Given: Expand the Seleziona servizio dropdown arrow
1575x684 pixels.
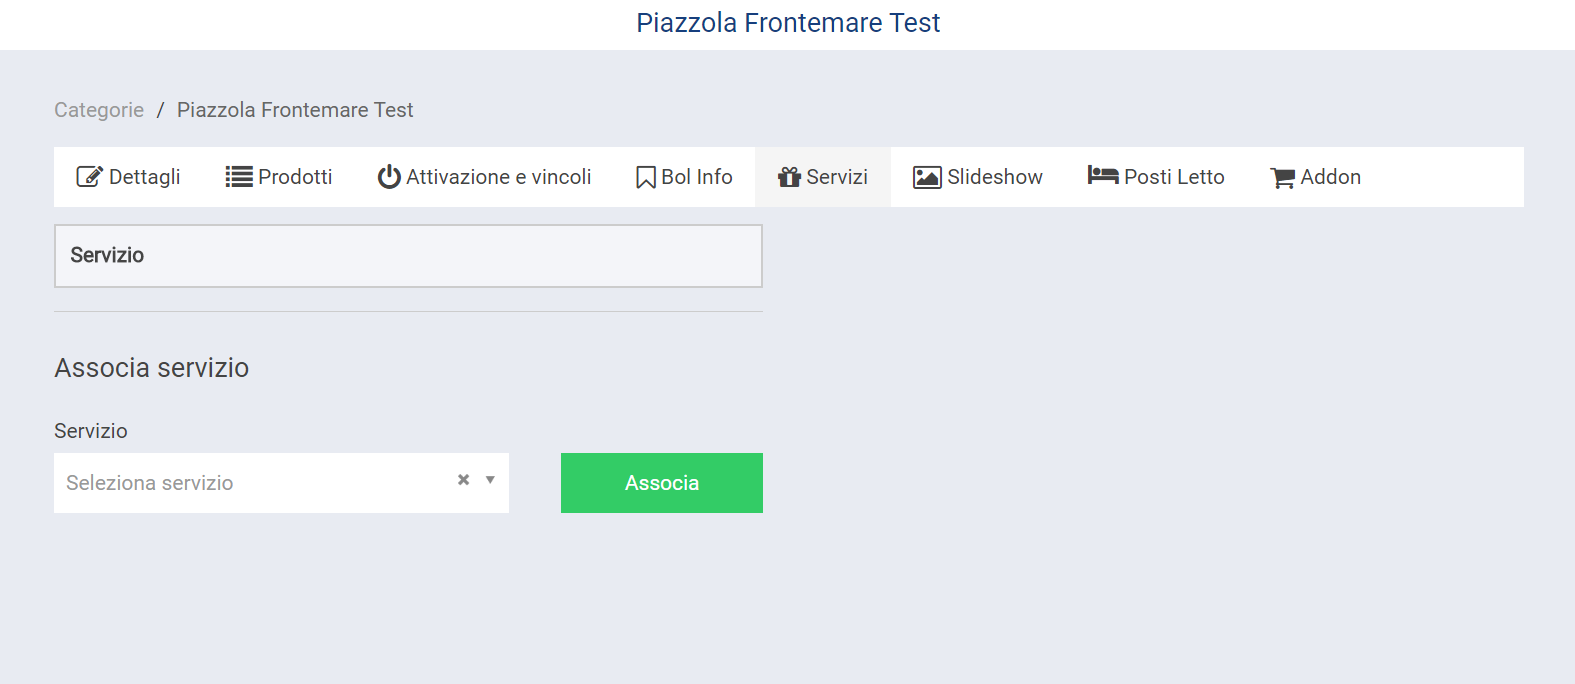Looking at the screenshot, I should tap(490, 480).
